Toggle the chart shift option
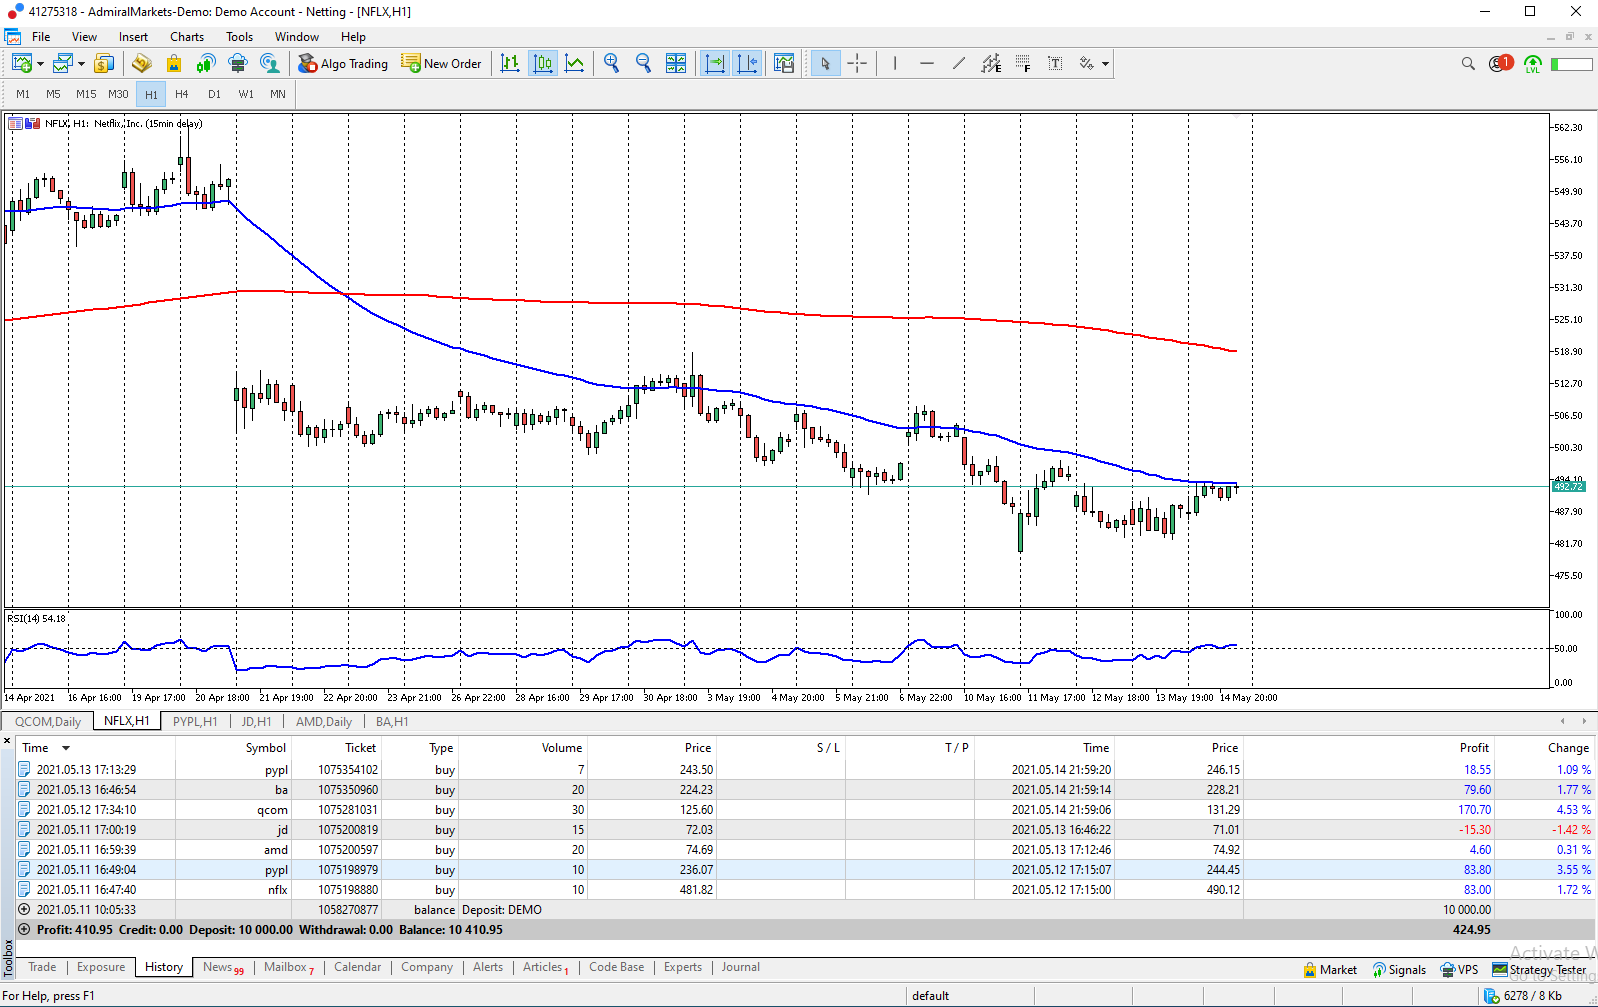1598x1007 pixels. click(747, 63)
